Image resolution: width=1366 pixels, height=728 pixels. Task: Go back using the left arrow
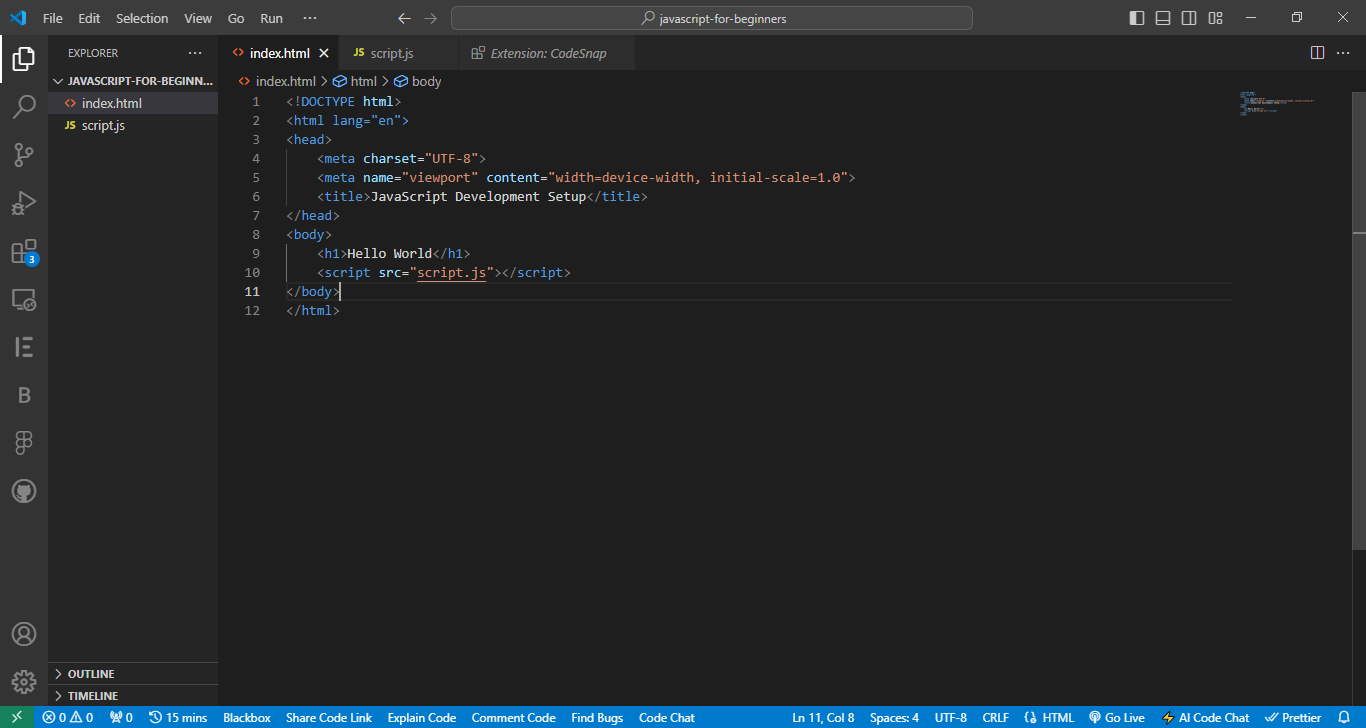404,18
